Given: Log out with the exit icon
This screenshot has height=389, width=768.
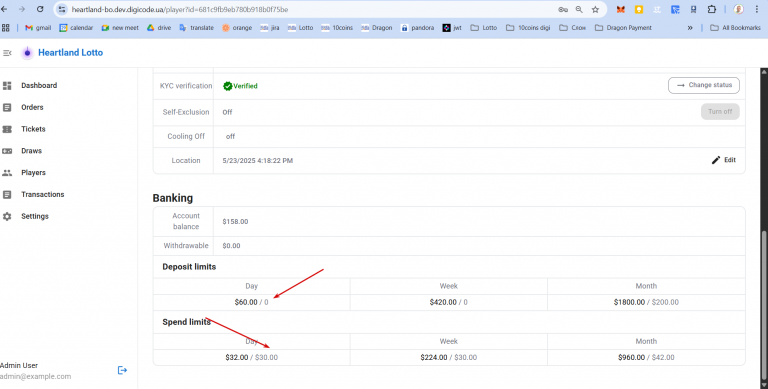Looking at the screenshot, I should tap(122, 370).
